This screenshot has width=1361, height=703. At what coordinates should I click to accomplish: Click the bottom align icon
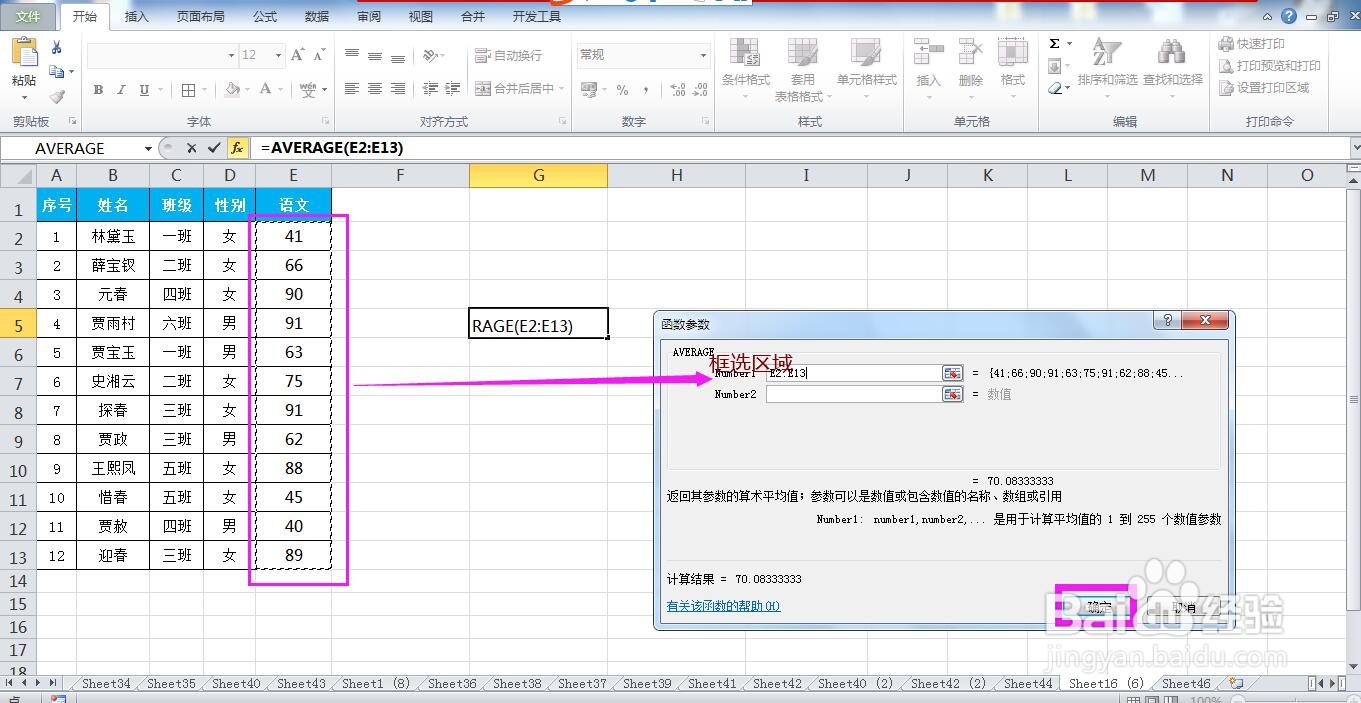398,56
